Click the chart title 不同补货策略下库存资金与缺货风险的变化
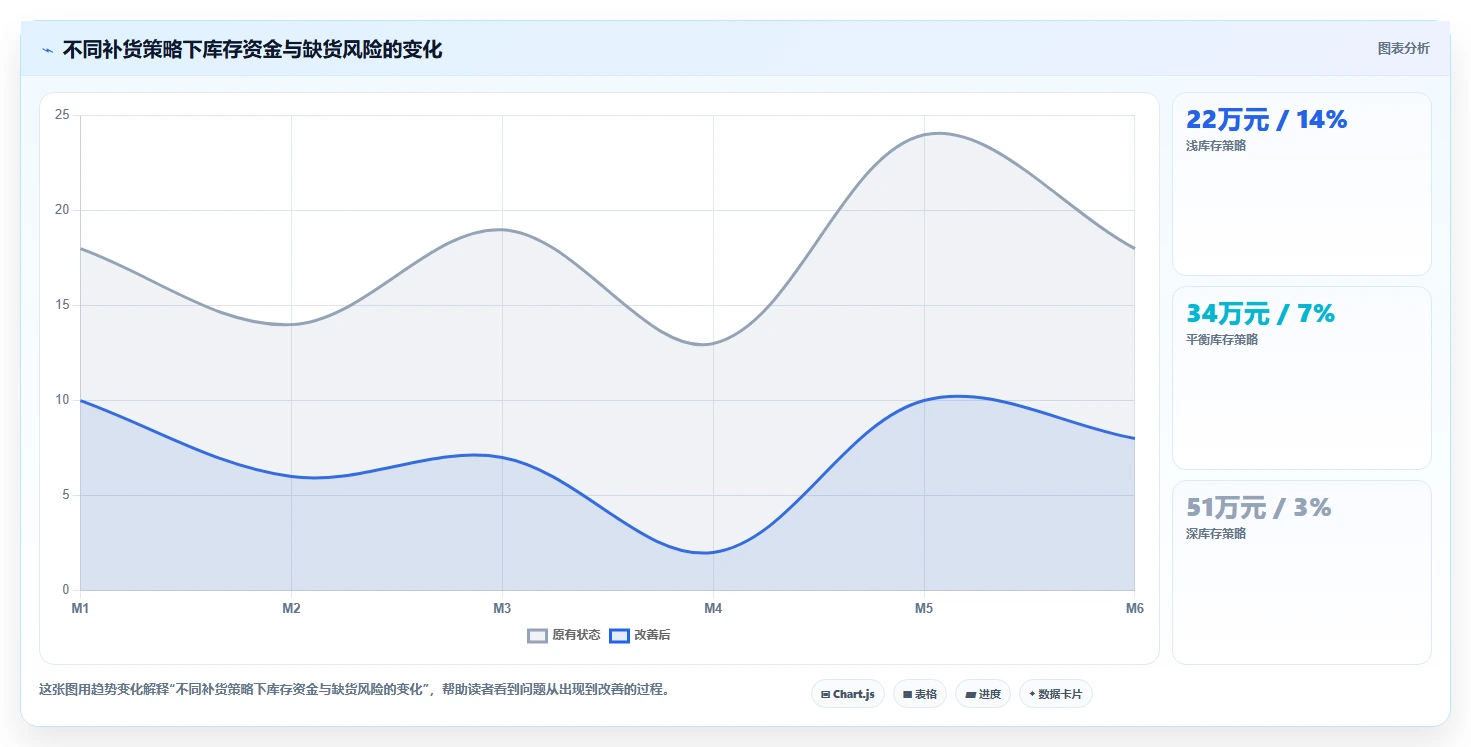 point(252,49)
